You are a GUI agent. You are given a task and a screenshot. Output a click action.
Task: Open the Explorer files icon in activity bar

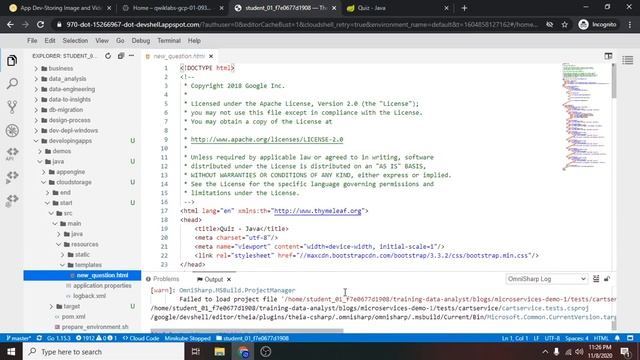click(12, 61)
